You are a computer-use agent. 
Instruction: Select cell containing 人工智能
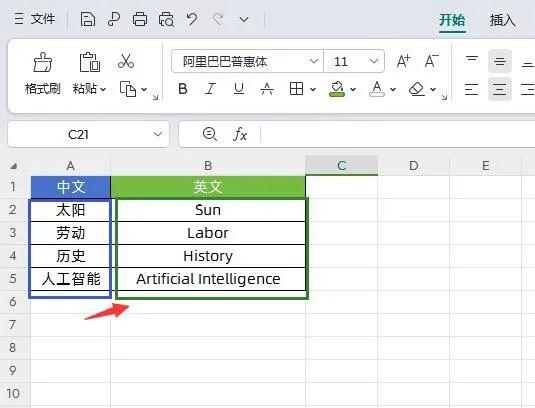(x=71, y=279)
